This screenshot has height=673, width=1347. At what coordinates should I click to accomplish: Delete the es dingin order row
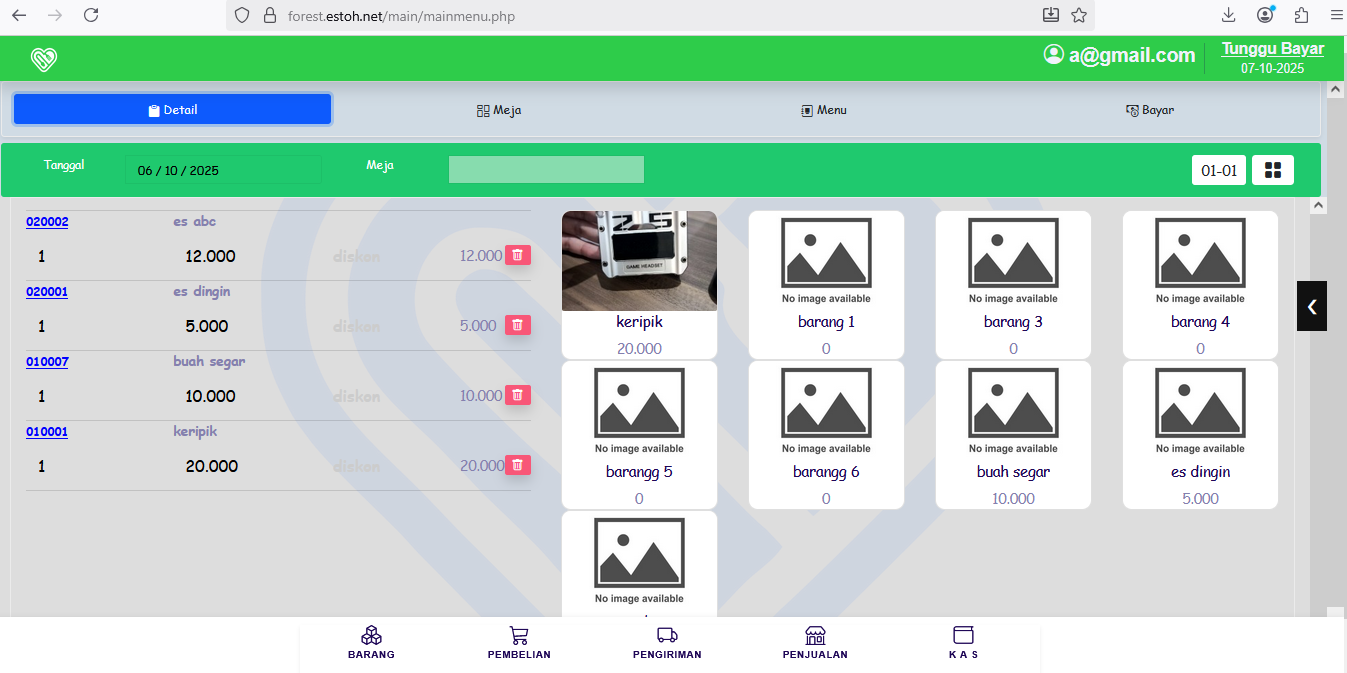point(517,325)
